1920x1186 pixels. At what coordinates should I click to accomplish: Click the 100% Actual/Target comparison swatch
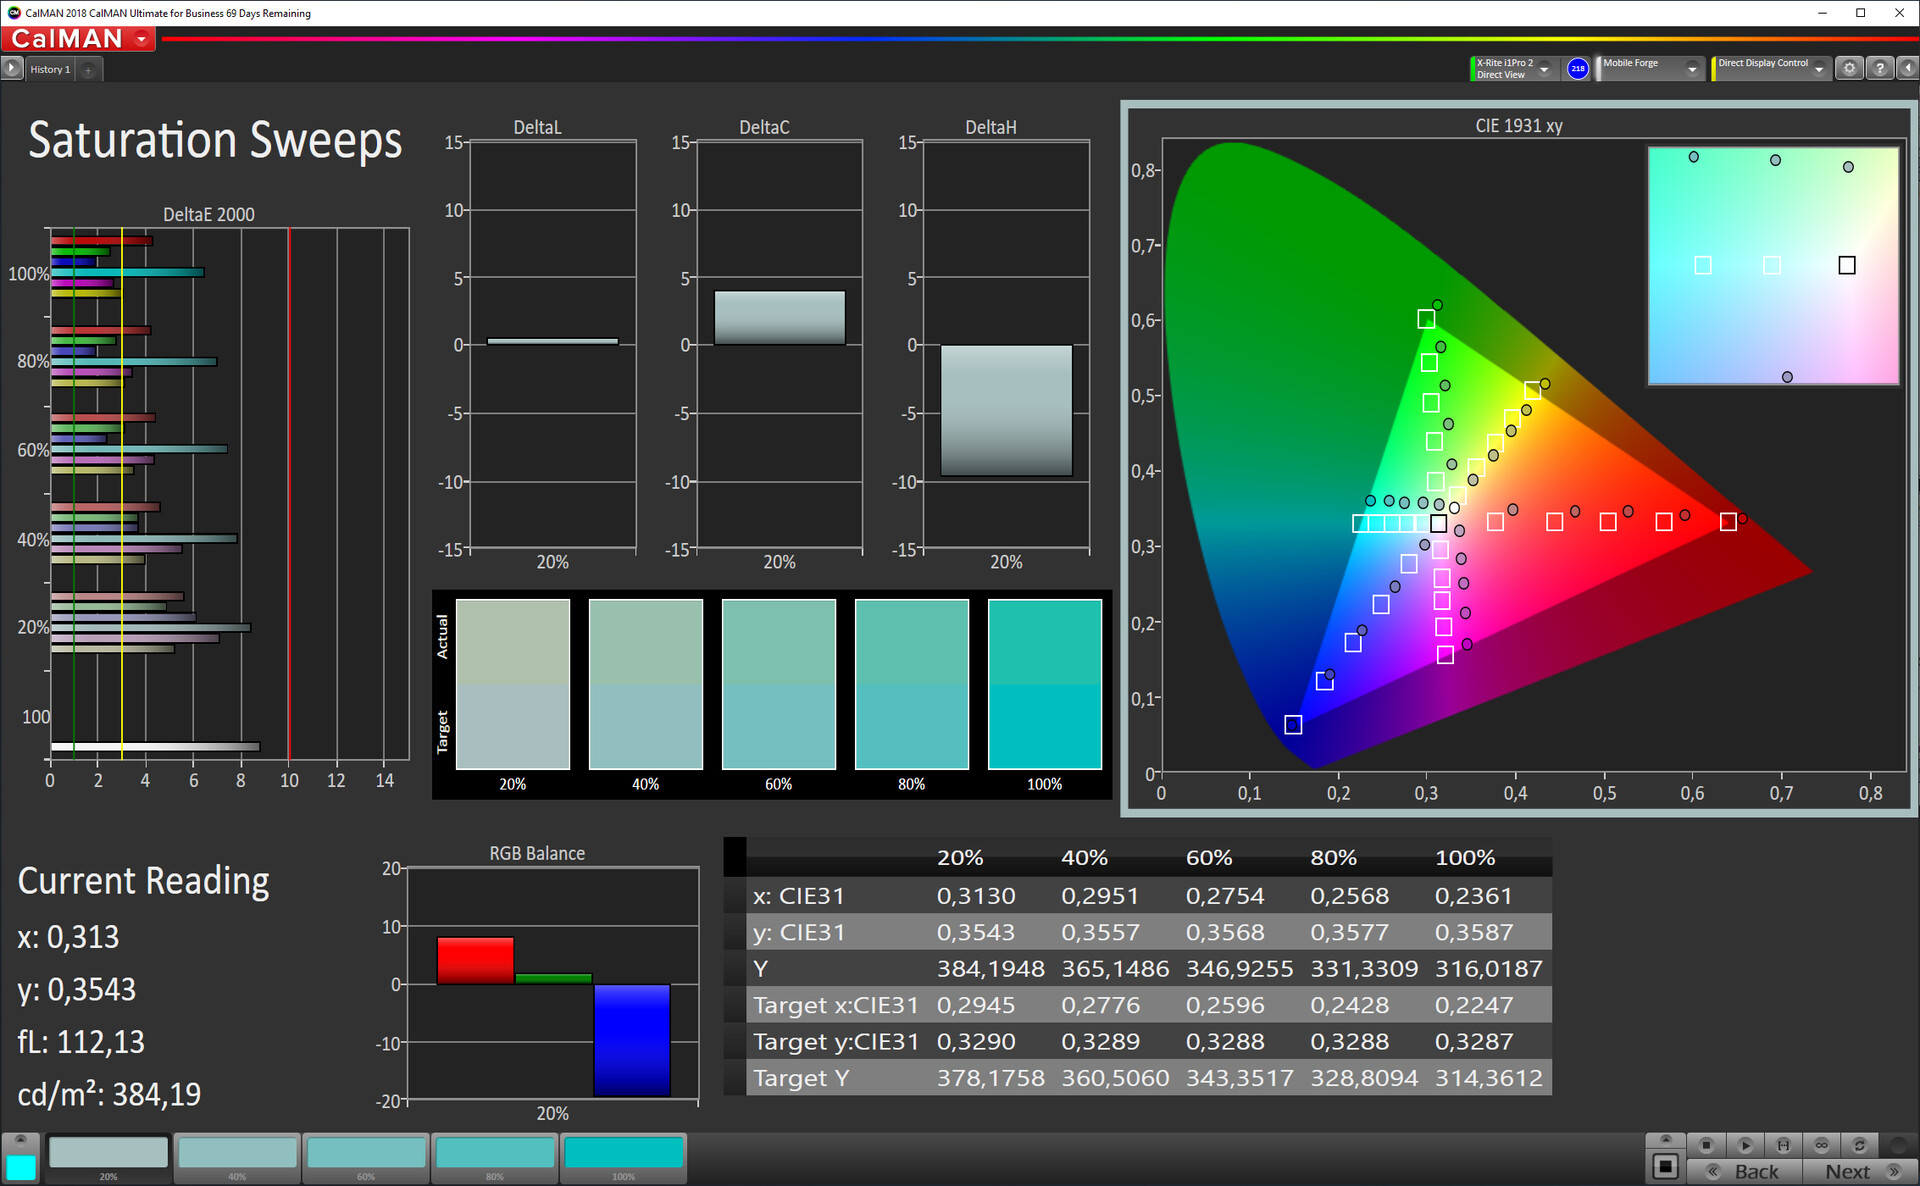click(1045, 684)
